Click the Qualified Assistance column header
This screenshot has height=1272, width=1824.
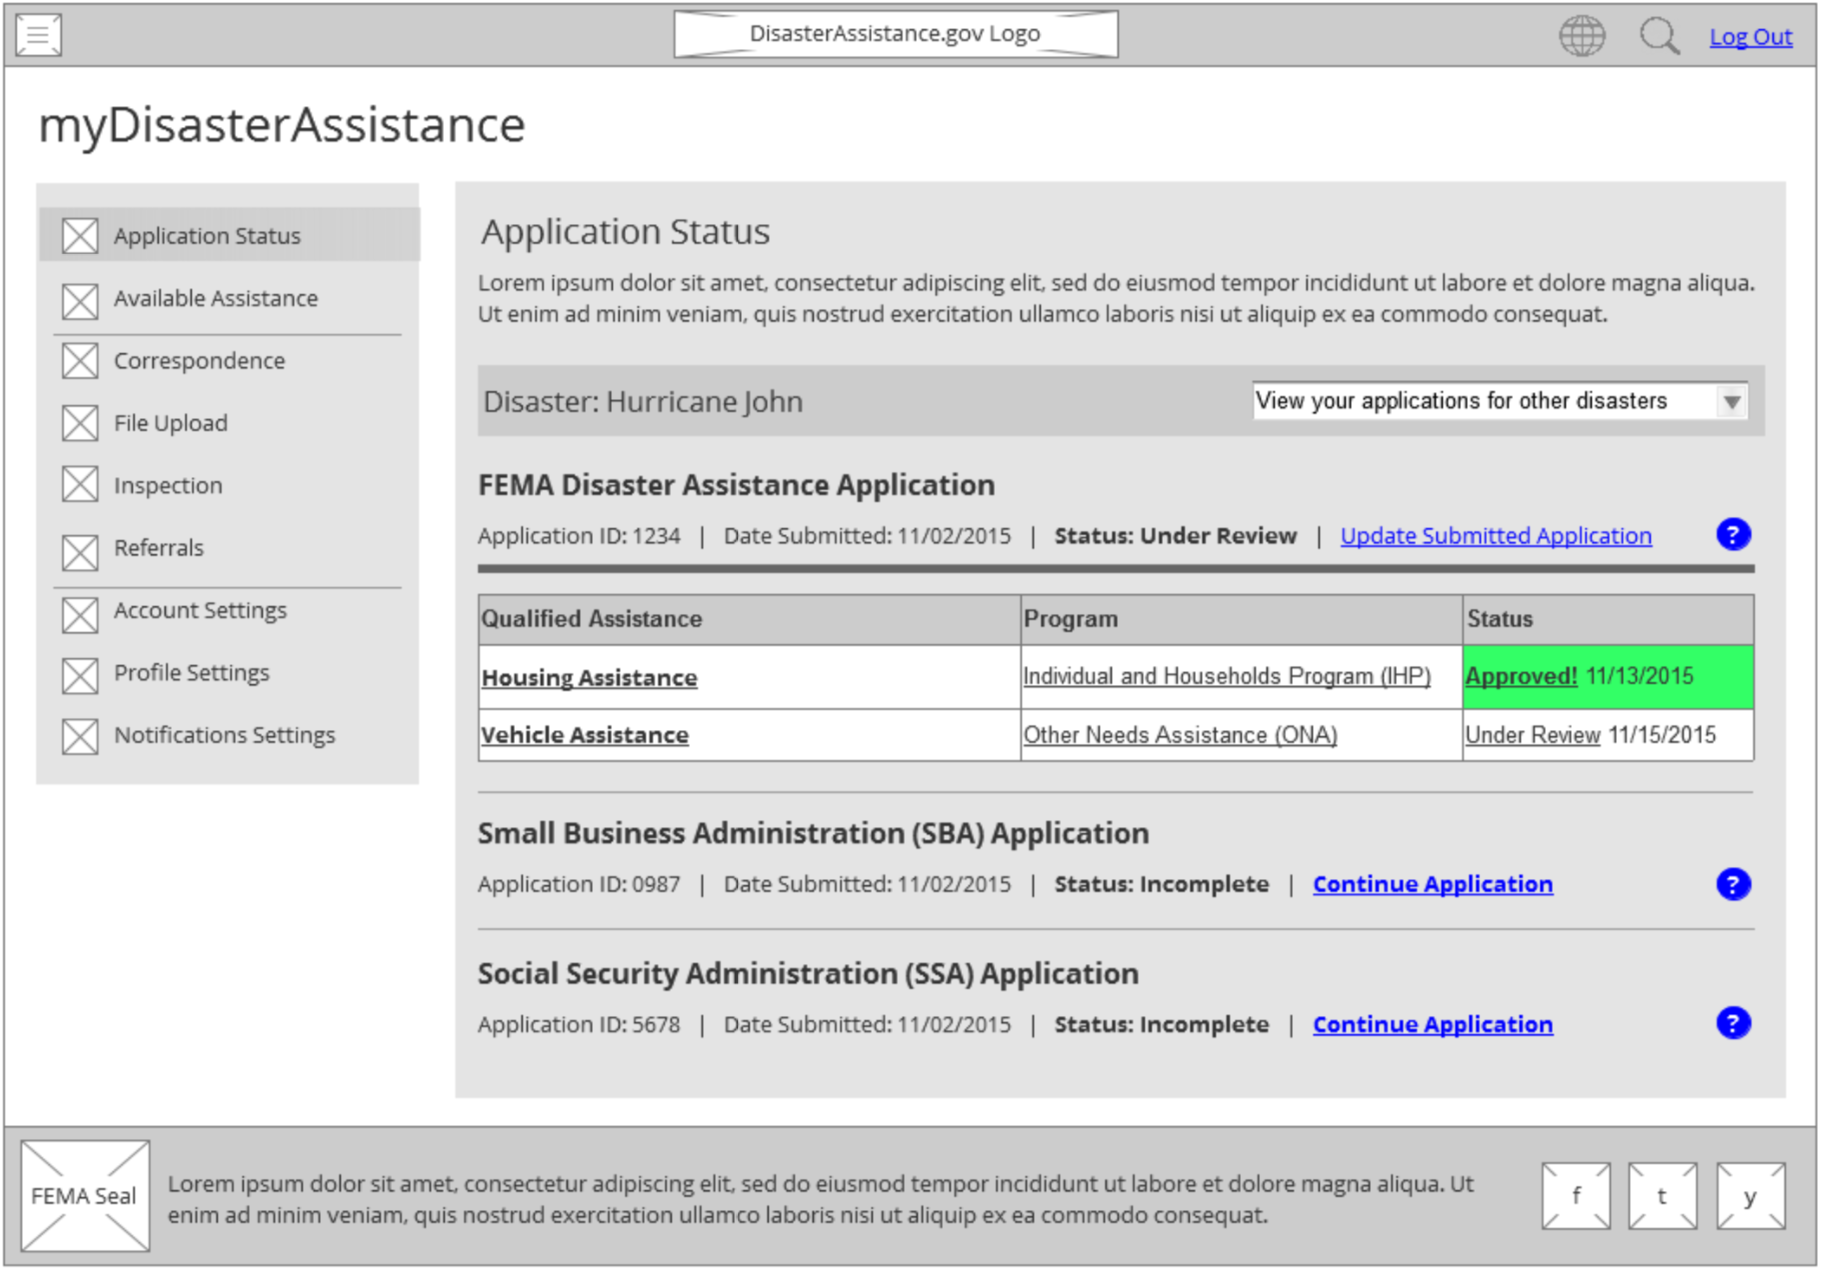click(749, 620)
